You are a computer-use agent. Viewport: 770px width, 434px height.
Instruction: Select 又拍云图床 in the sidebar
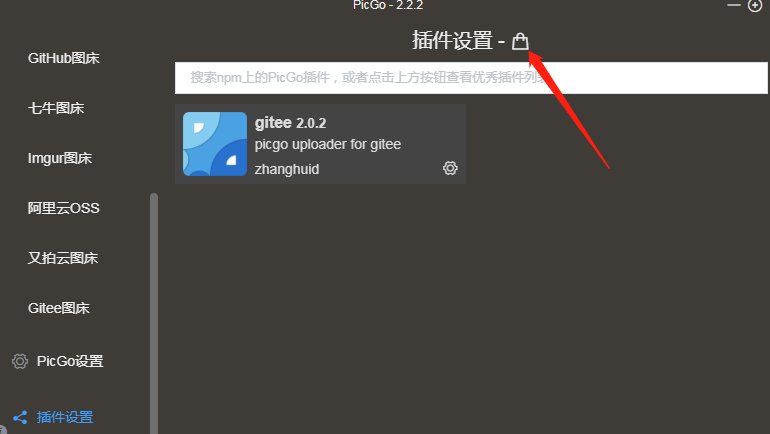[63, 258]
